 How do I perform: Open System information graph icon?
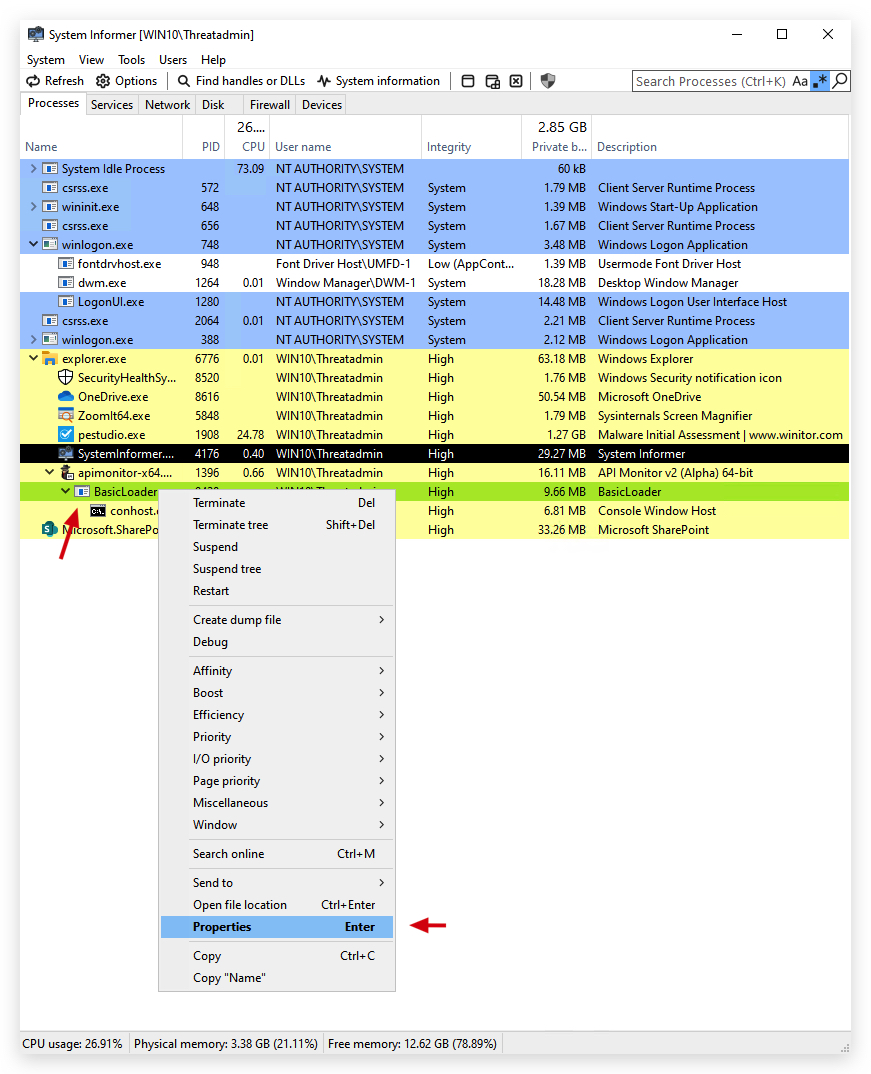tap(324, 81)
